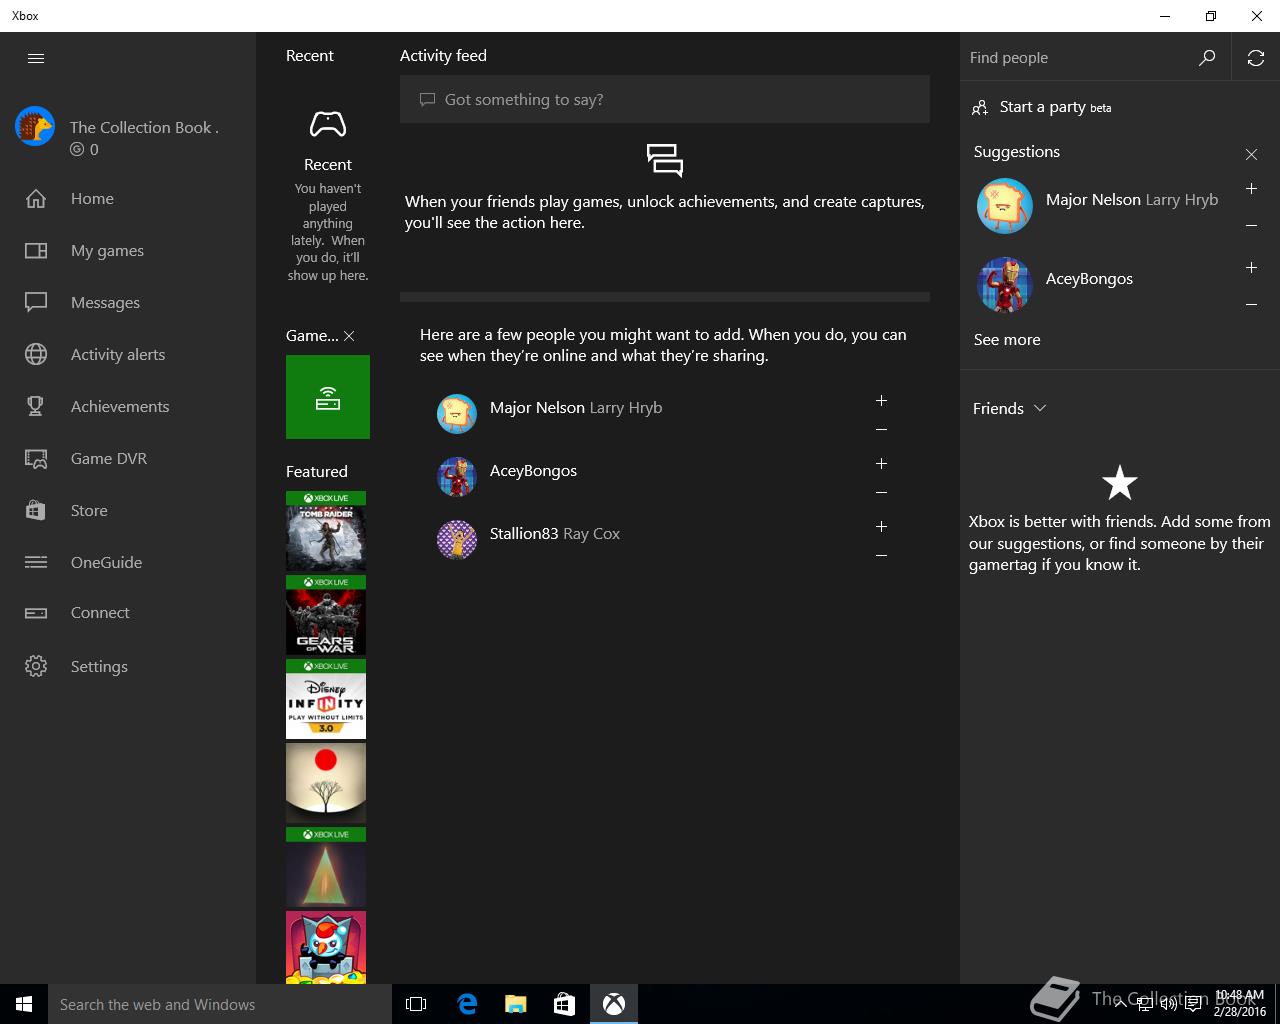Open Windows Start menu

[x=24, y=1004]
